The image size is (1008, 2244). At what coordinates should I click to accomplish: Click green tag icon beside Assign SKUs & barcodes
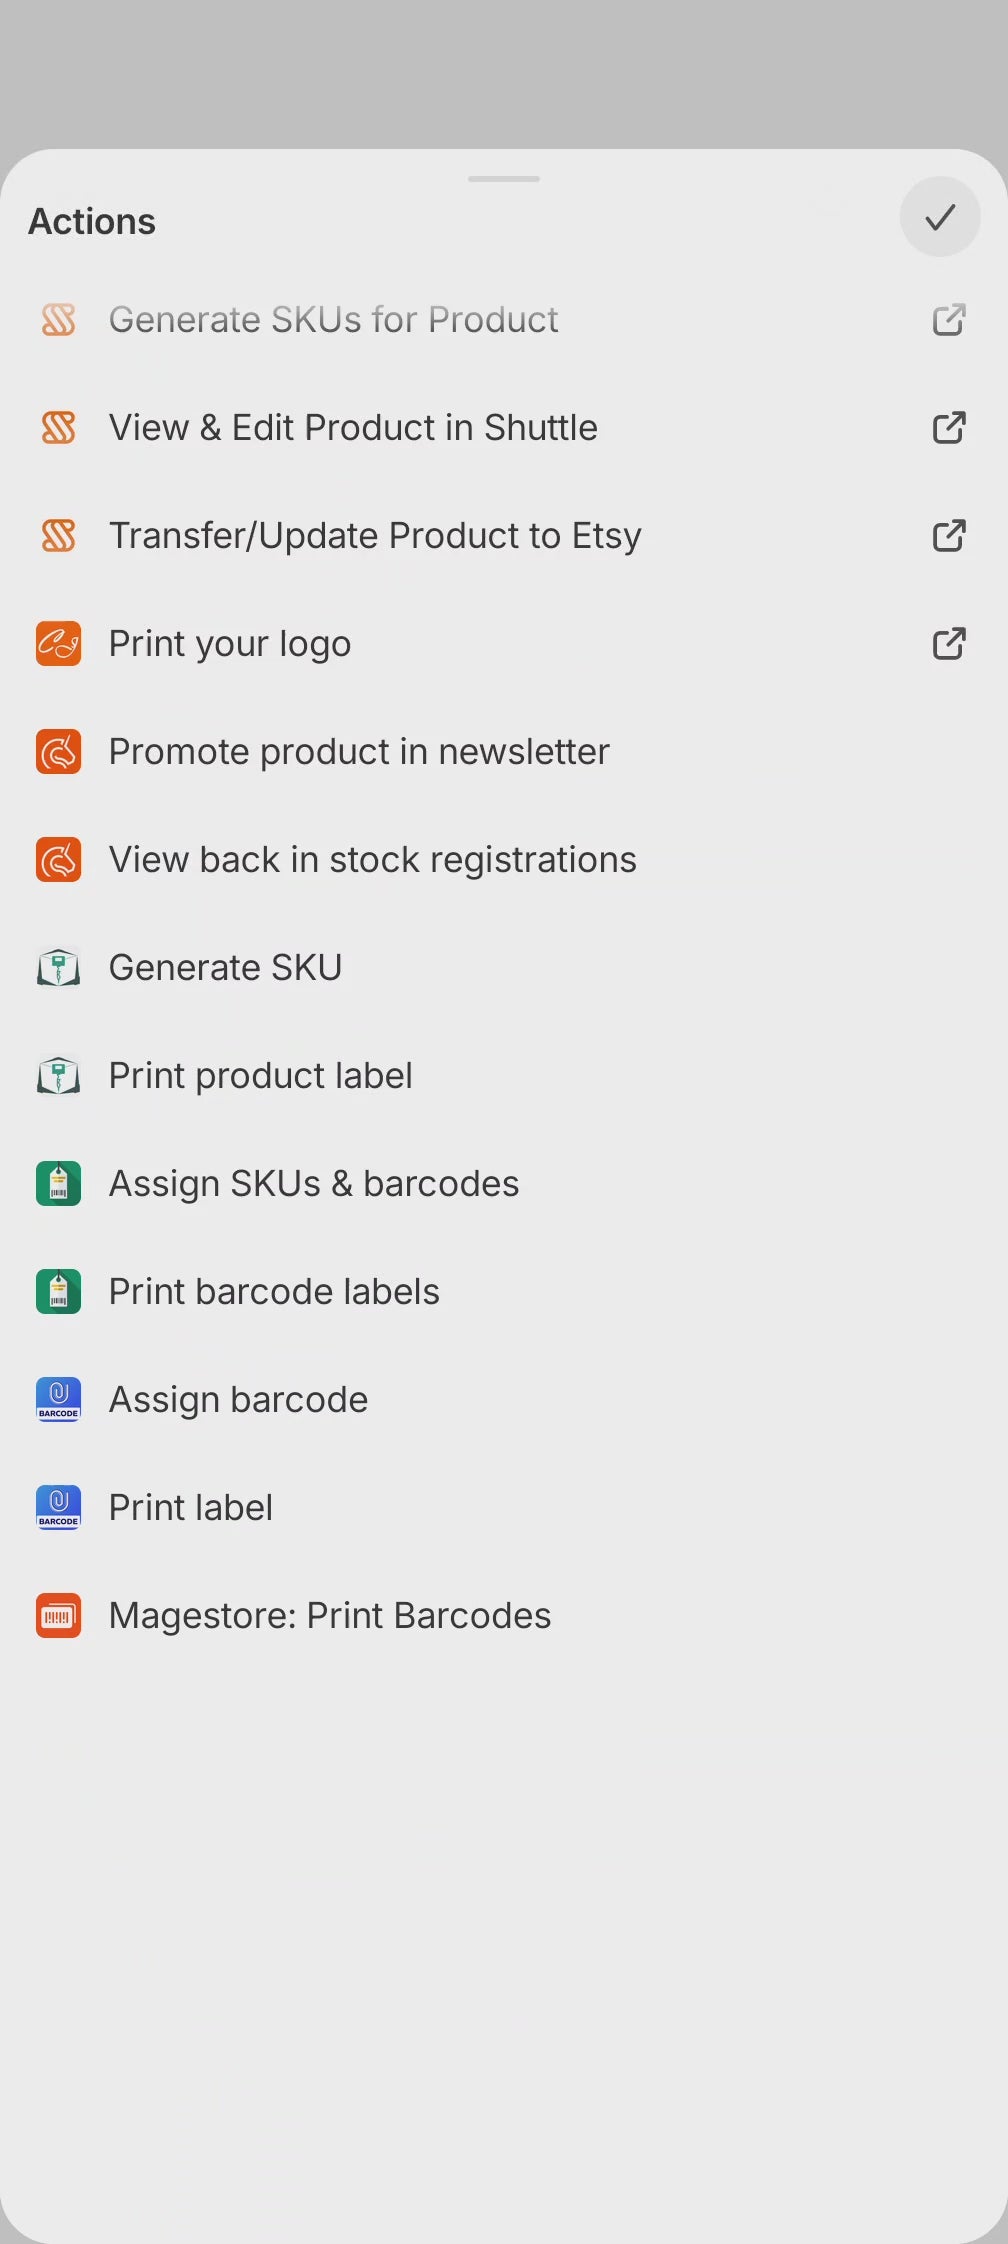coord(59,1184)
